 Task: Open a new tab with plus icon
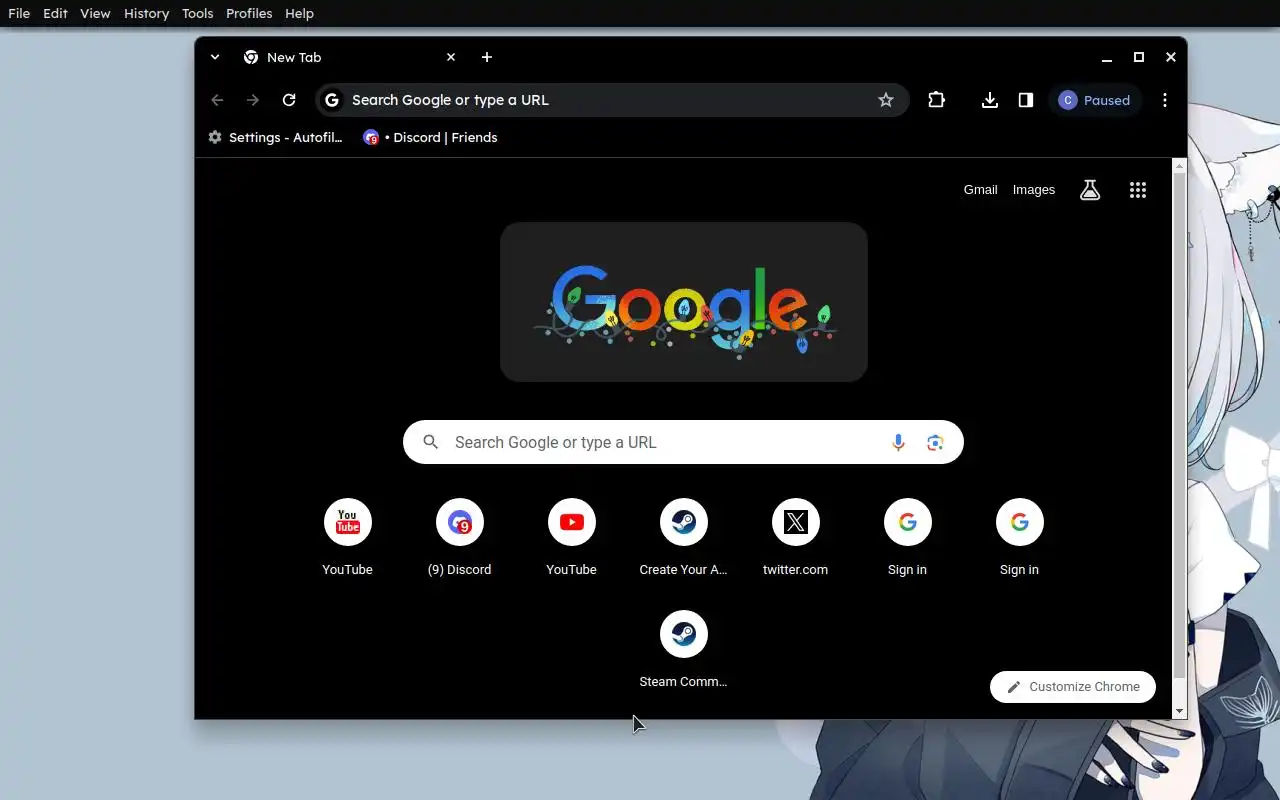point(487,57)
